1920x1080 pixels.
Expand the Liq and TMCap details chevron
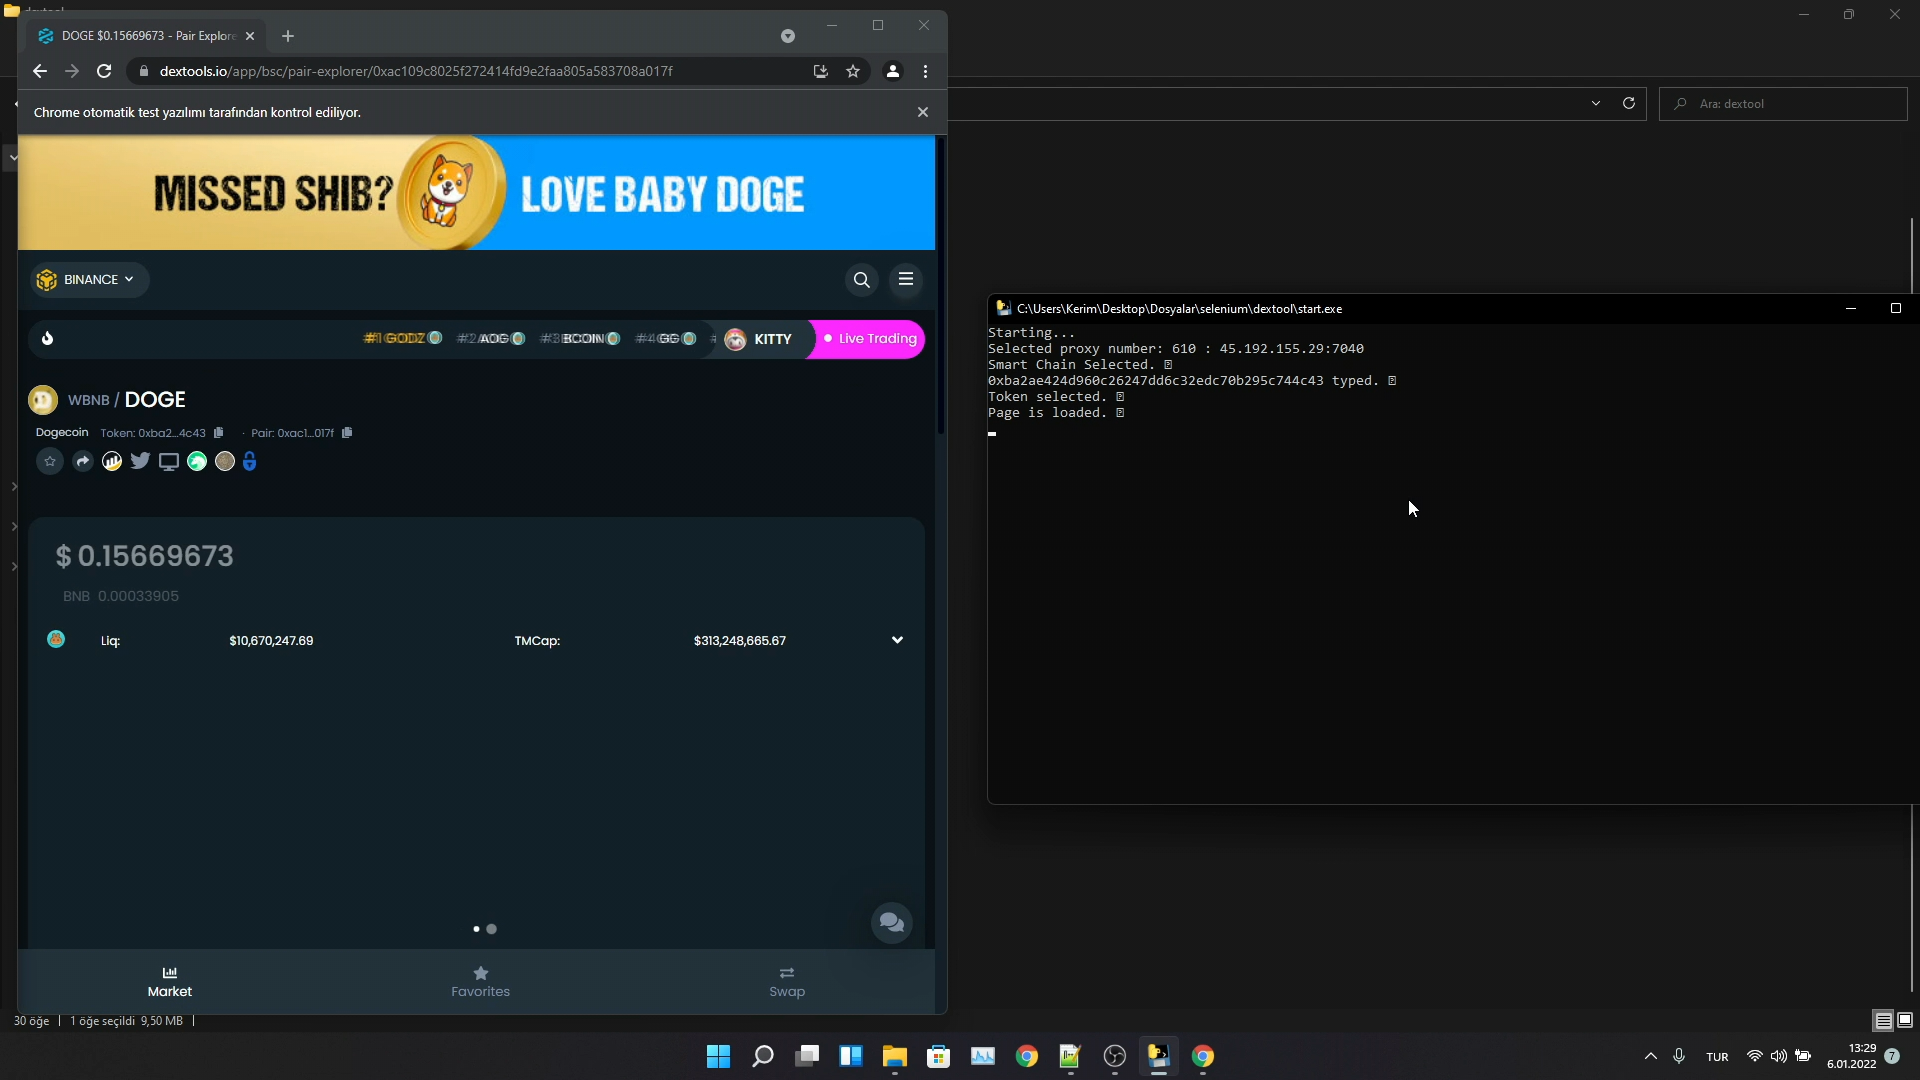coord(897,640)
